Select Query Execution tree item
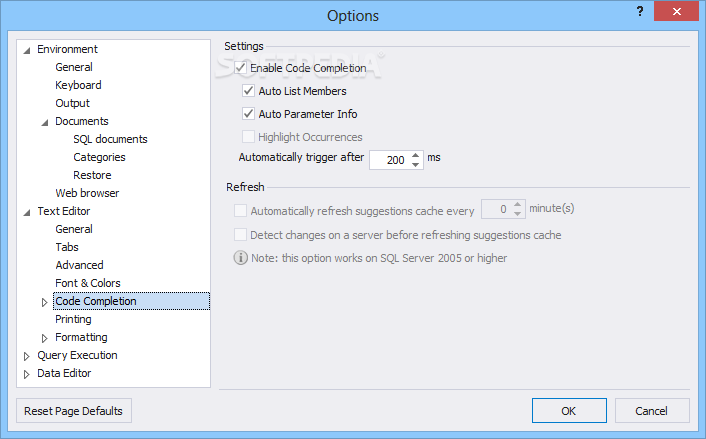The width and height of the screenshot is (706, 439). coord(77,355)
